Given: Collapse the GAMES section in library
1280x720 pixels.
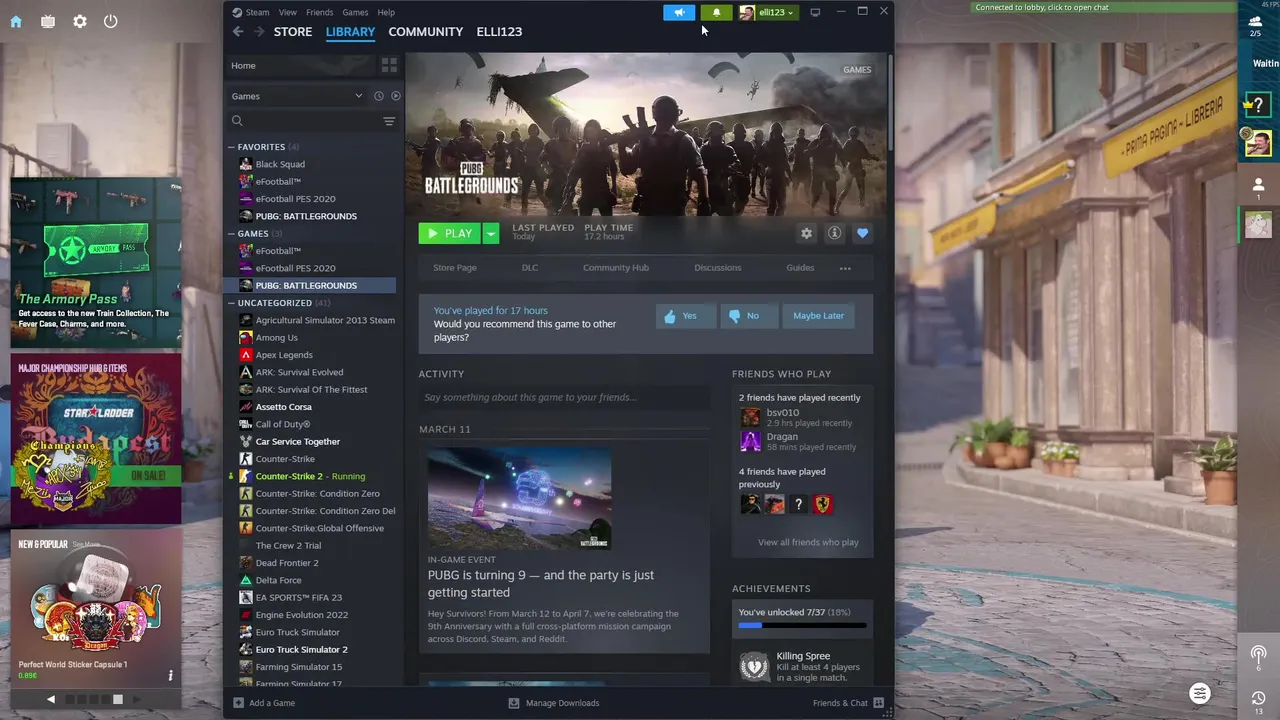Looking at the screenshot, I should [231, 234].
